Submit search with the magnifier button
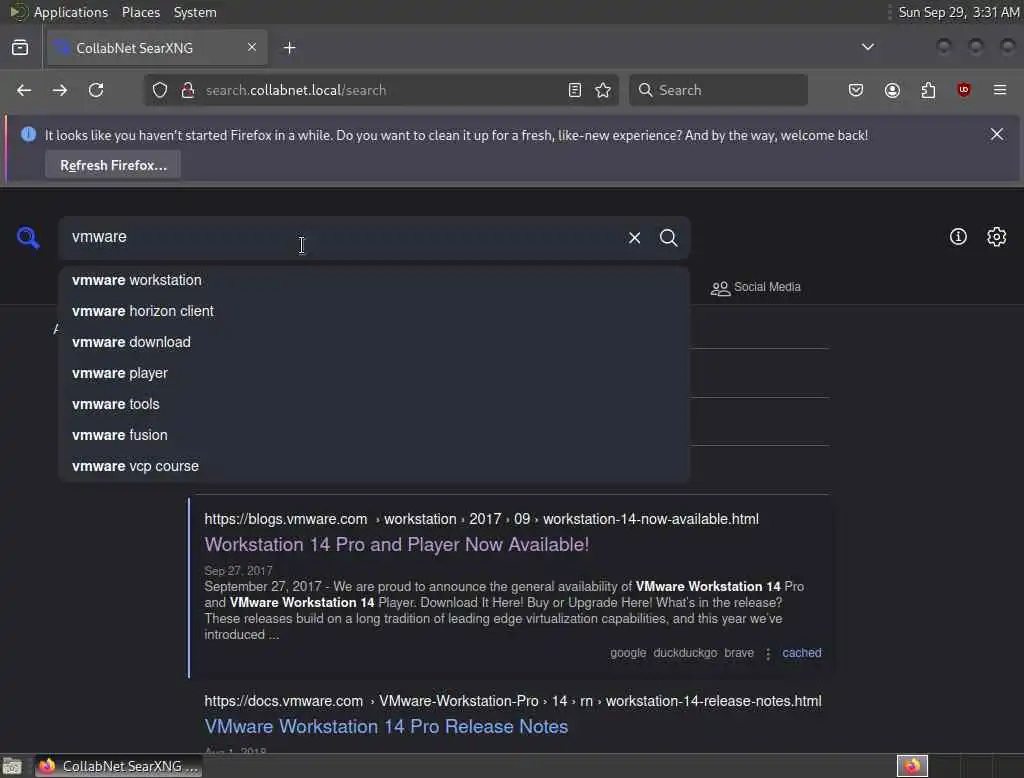 669,238
